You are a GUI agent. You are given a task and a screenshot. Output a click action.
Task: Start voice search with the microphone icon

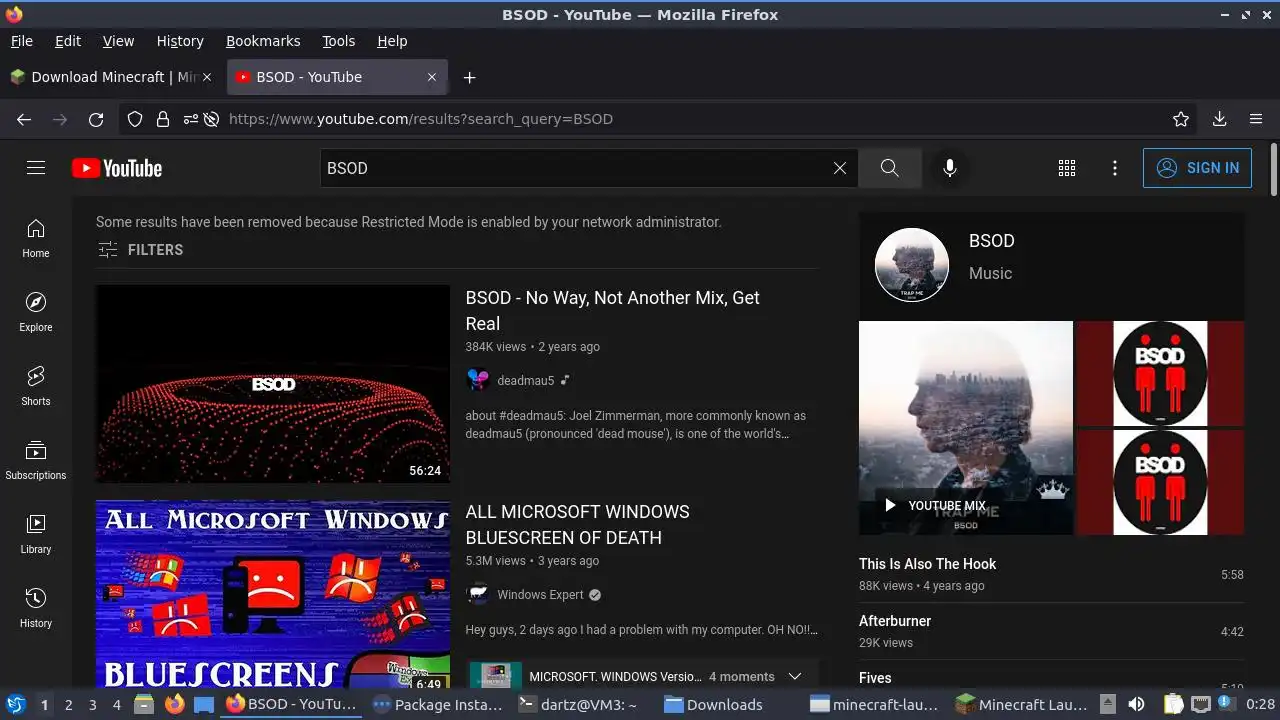950,168
